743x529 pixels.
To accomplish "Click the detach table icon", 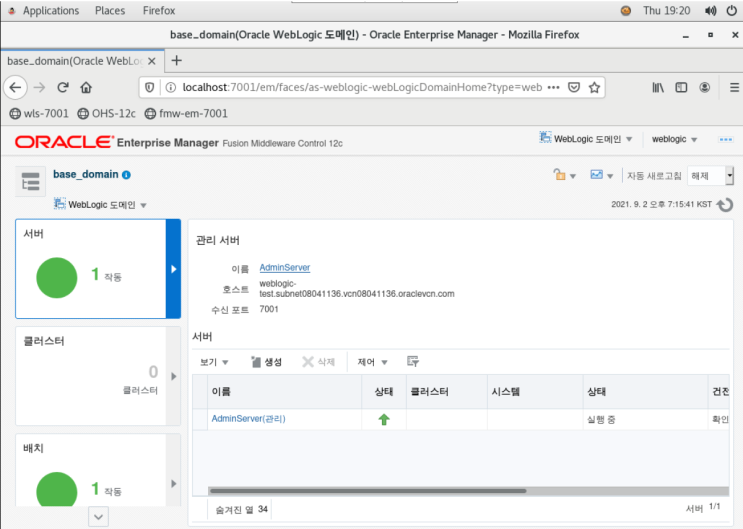I will point(413,362).
